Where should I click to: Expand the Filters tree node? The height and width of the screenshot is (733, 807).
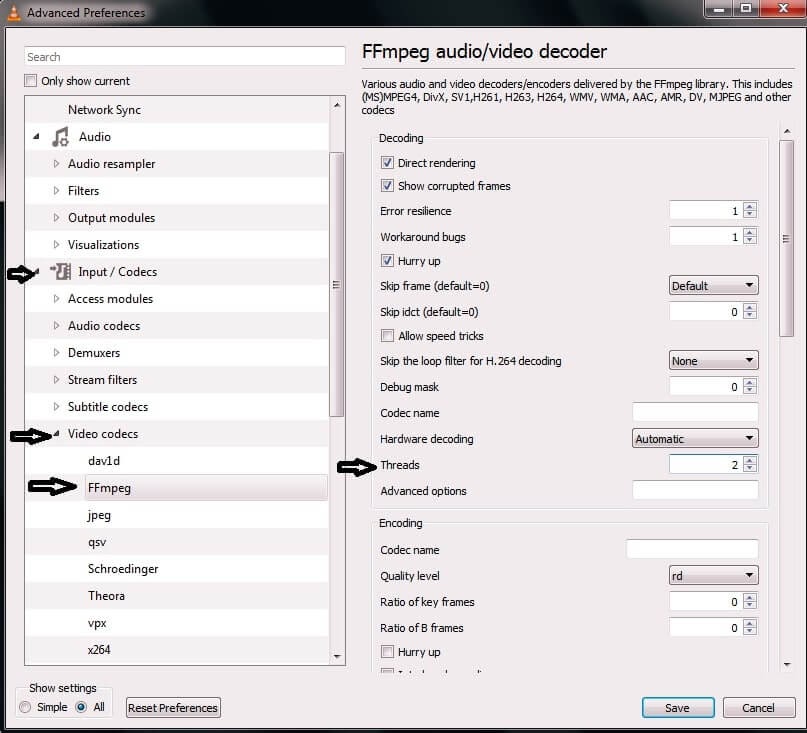tap(56, 190)
